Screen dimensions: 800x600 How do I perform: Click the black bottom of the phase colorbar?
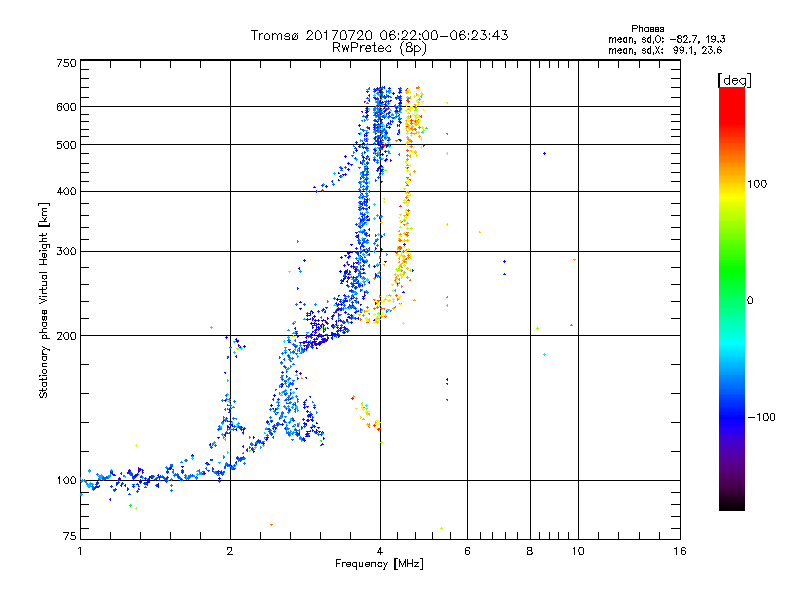tap(732, 503)
